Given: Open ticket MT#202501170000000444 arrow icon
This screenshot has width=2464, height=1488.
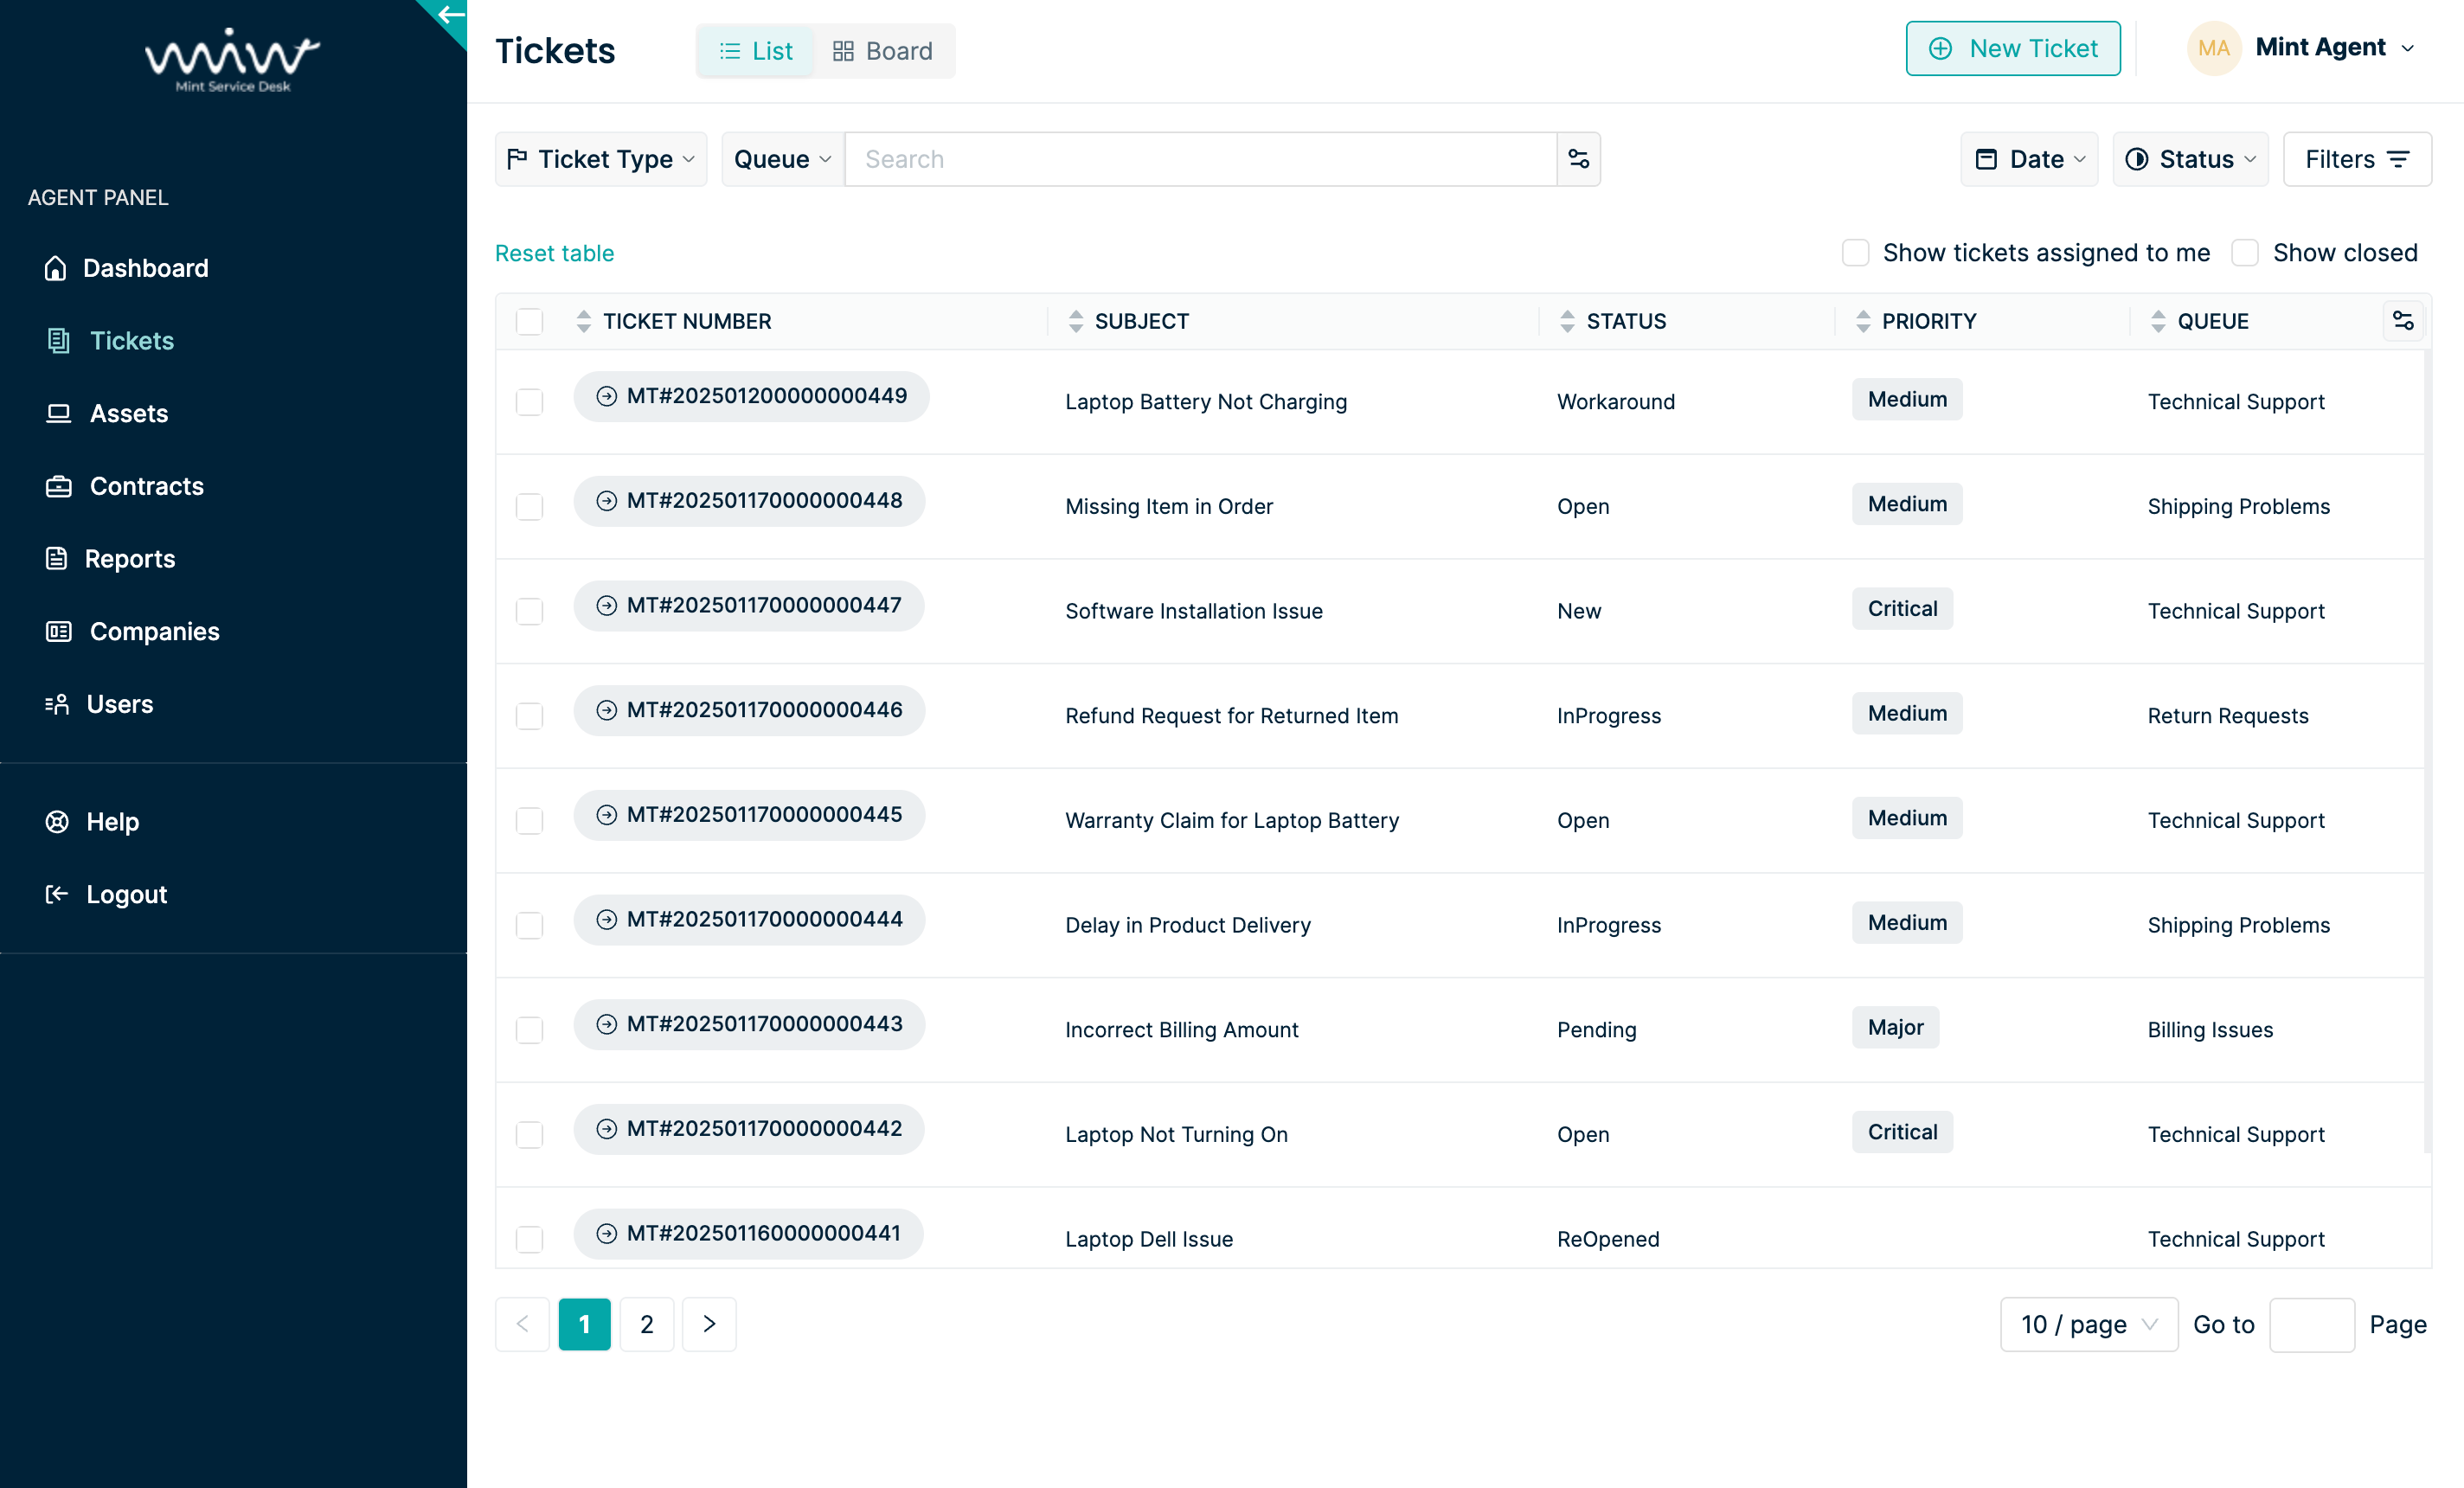Looking at the screenshot, I should coord(607,920).
